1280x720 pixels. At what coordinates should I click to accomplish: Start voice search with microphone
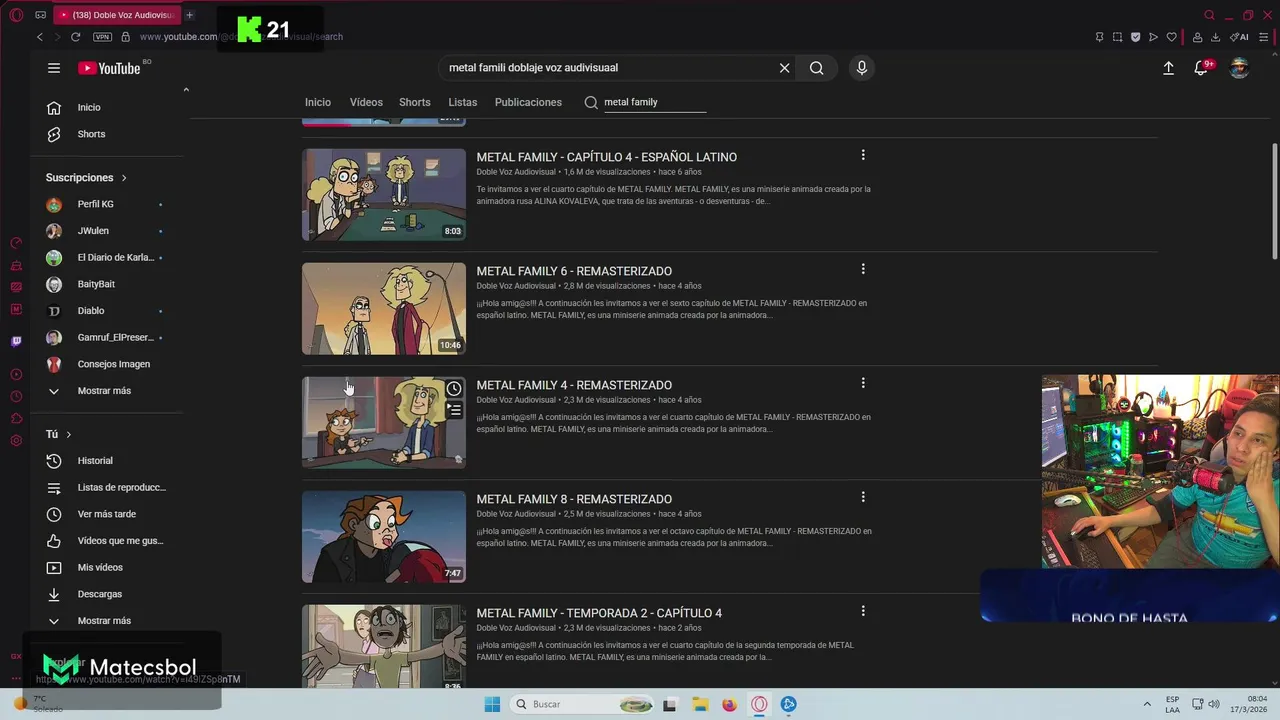tap(862, 68)
